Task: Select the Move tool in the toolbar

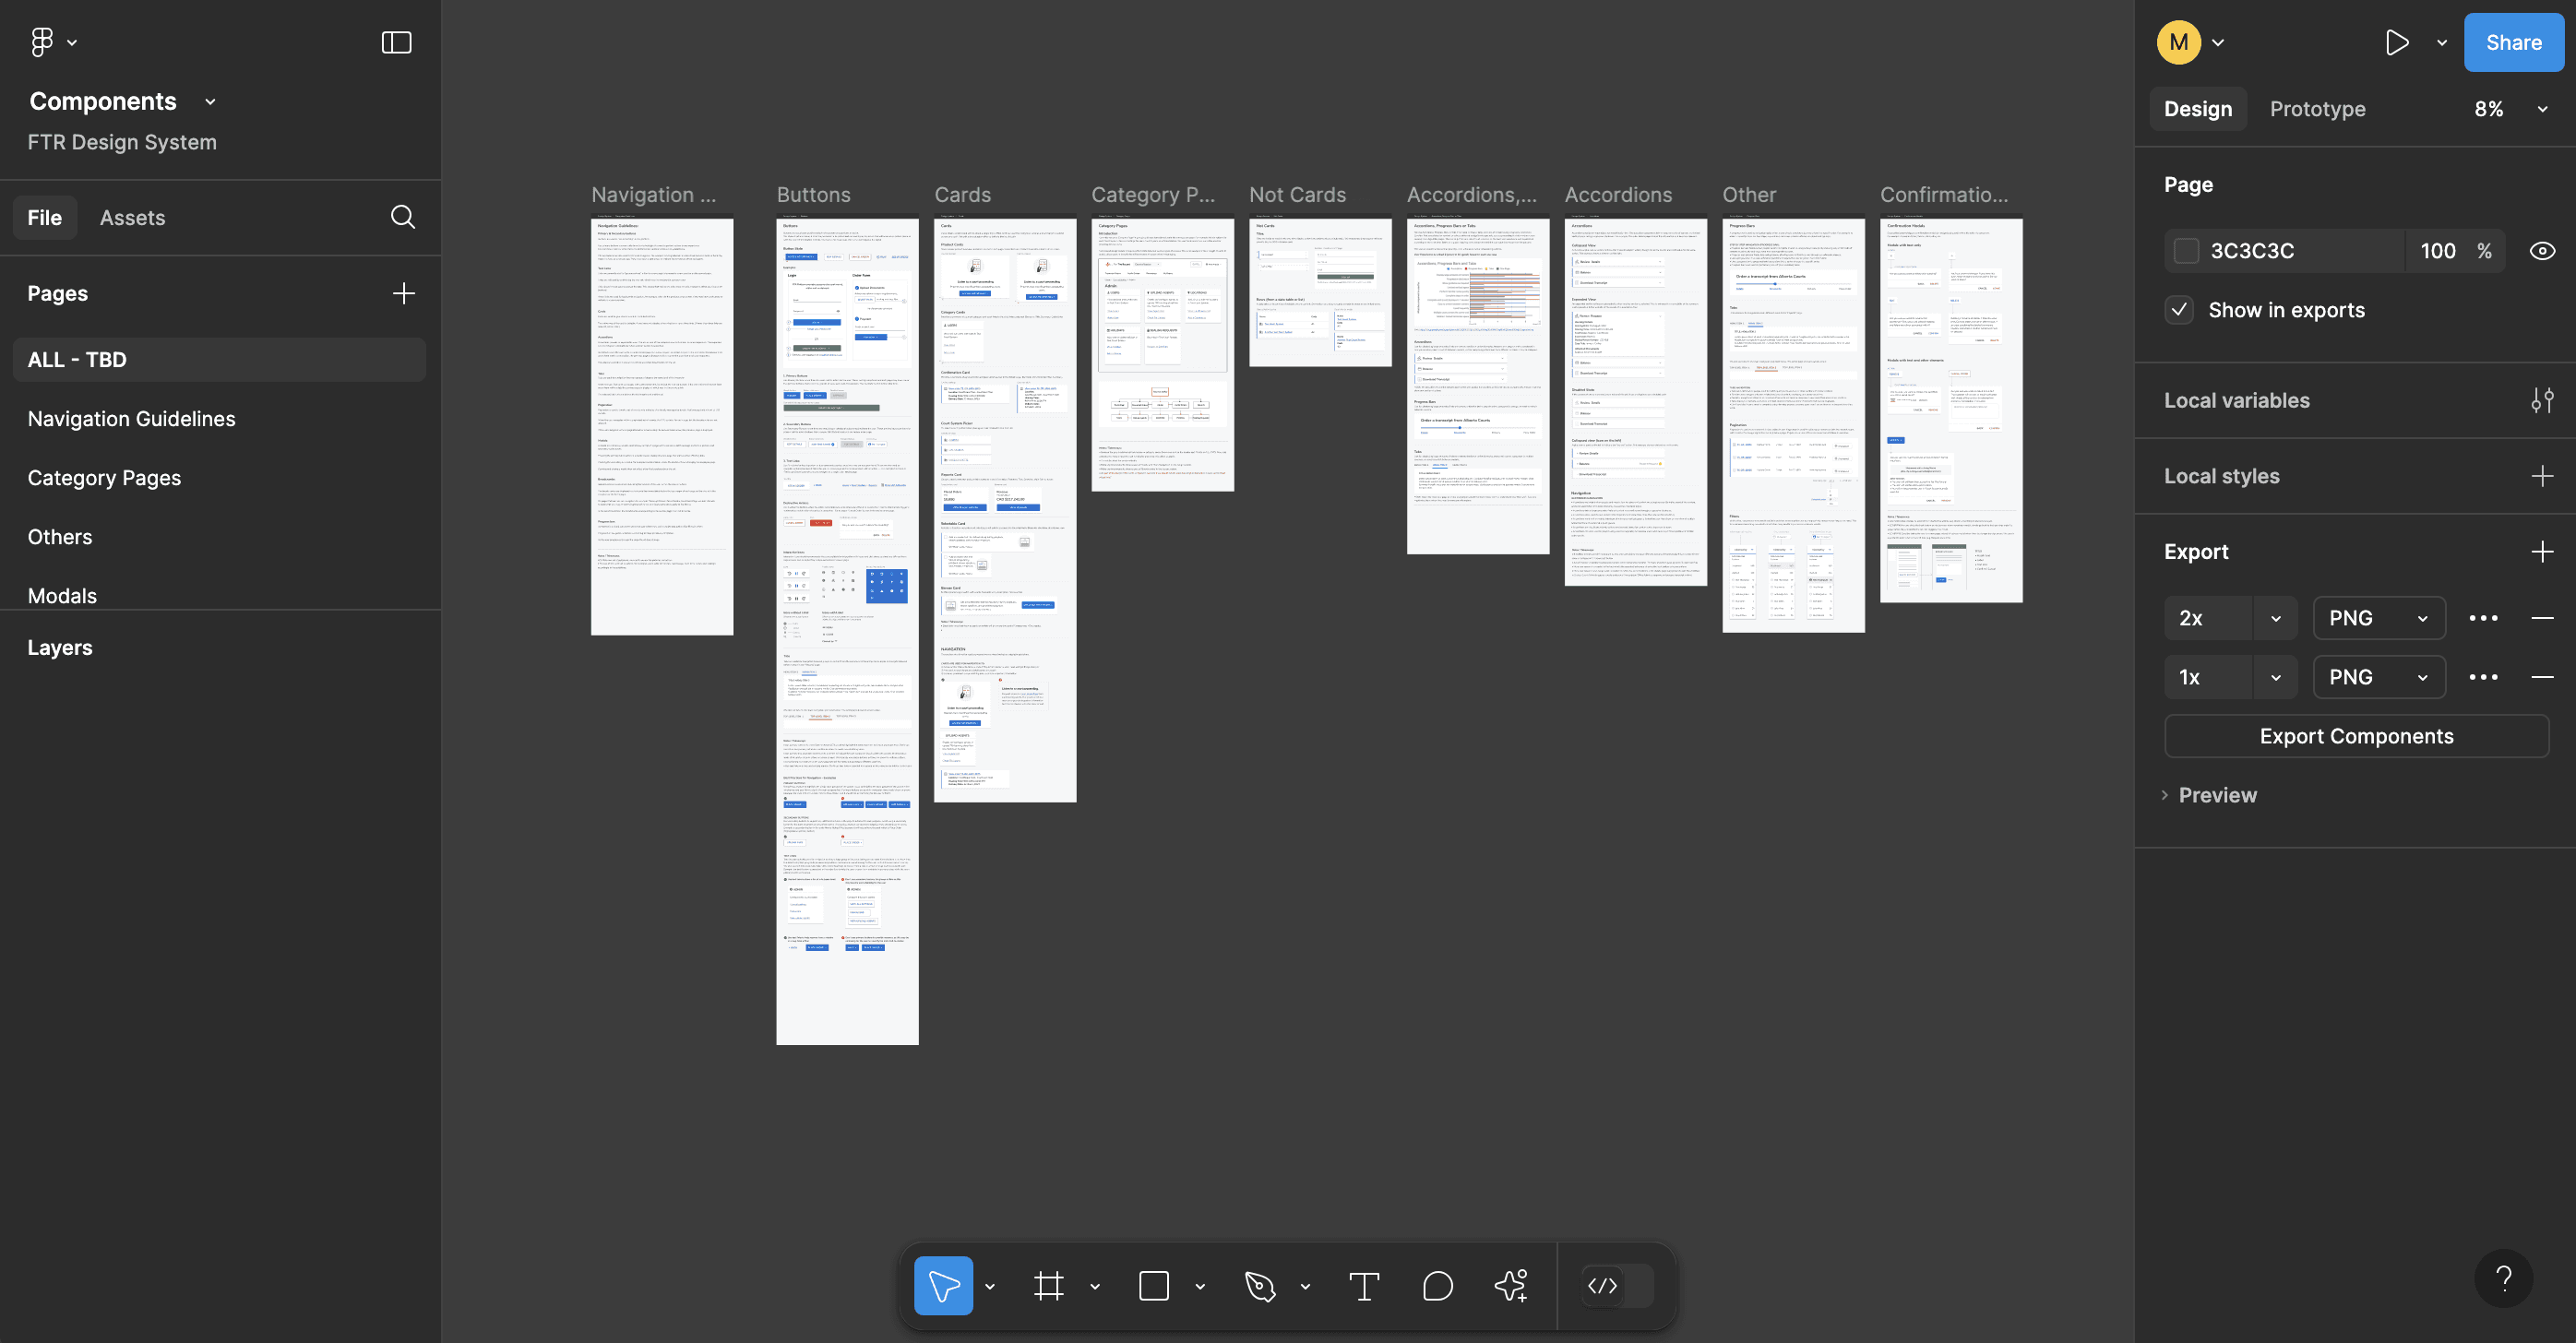Action: pos(943,1286)
